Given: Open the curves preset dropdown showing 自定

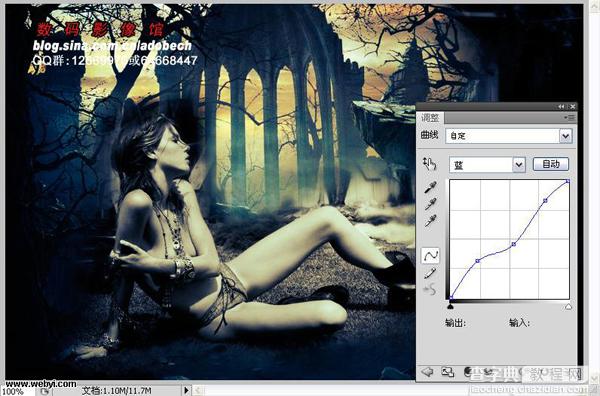Looking at the screenshot, I should pos(509,136).
